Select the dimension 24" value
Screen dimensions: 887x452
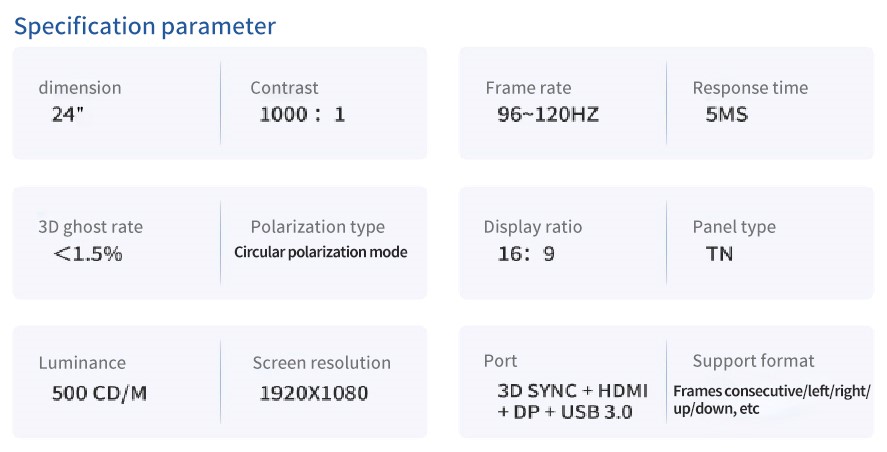pos(68,114)
